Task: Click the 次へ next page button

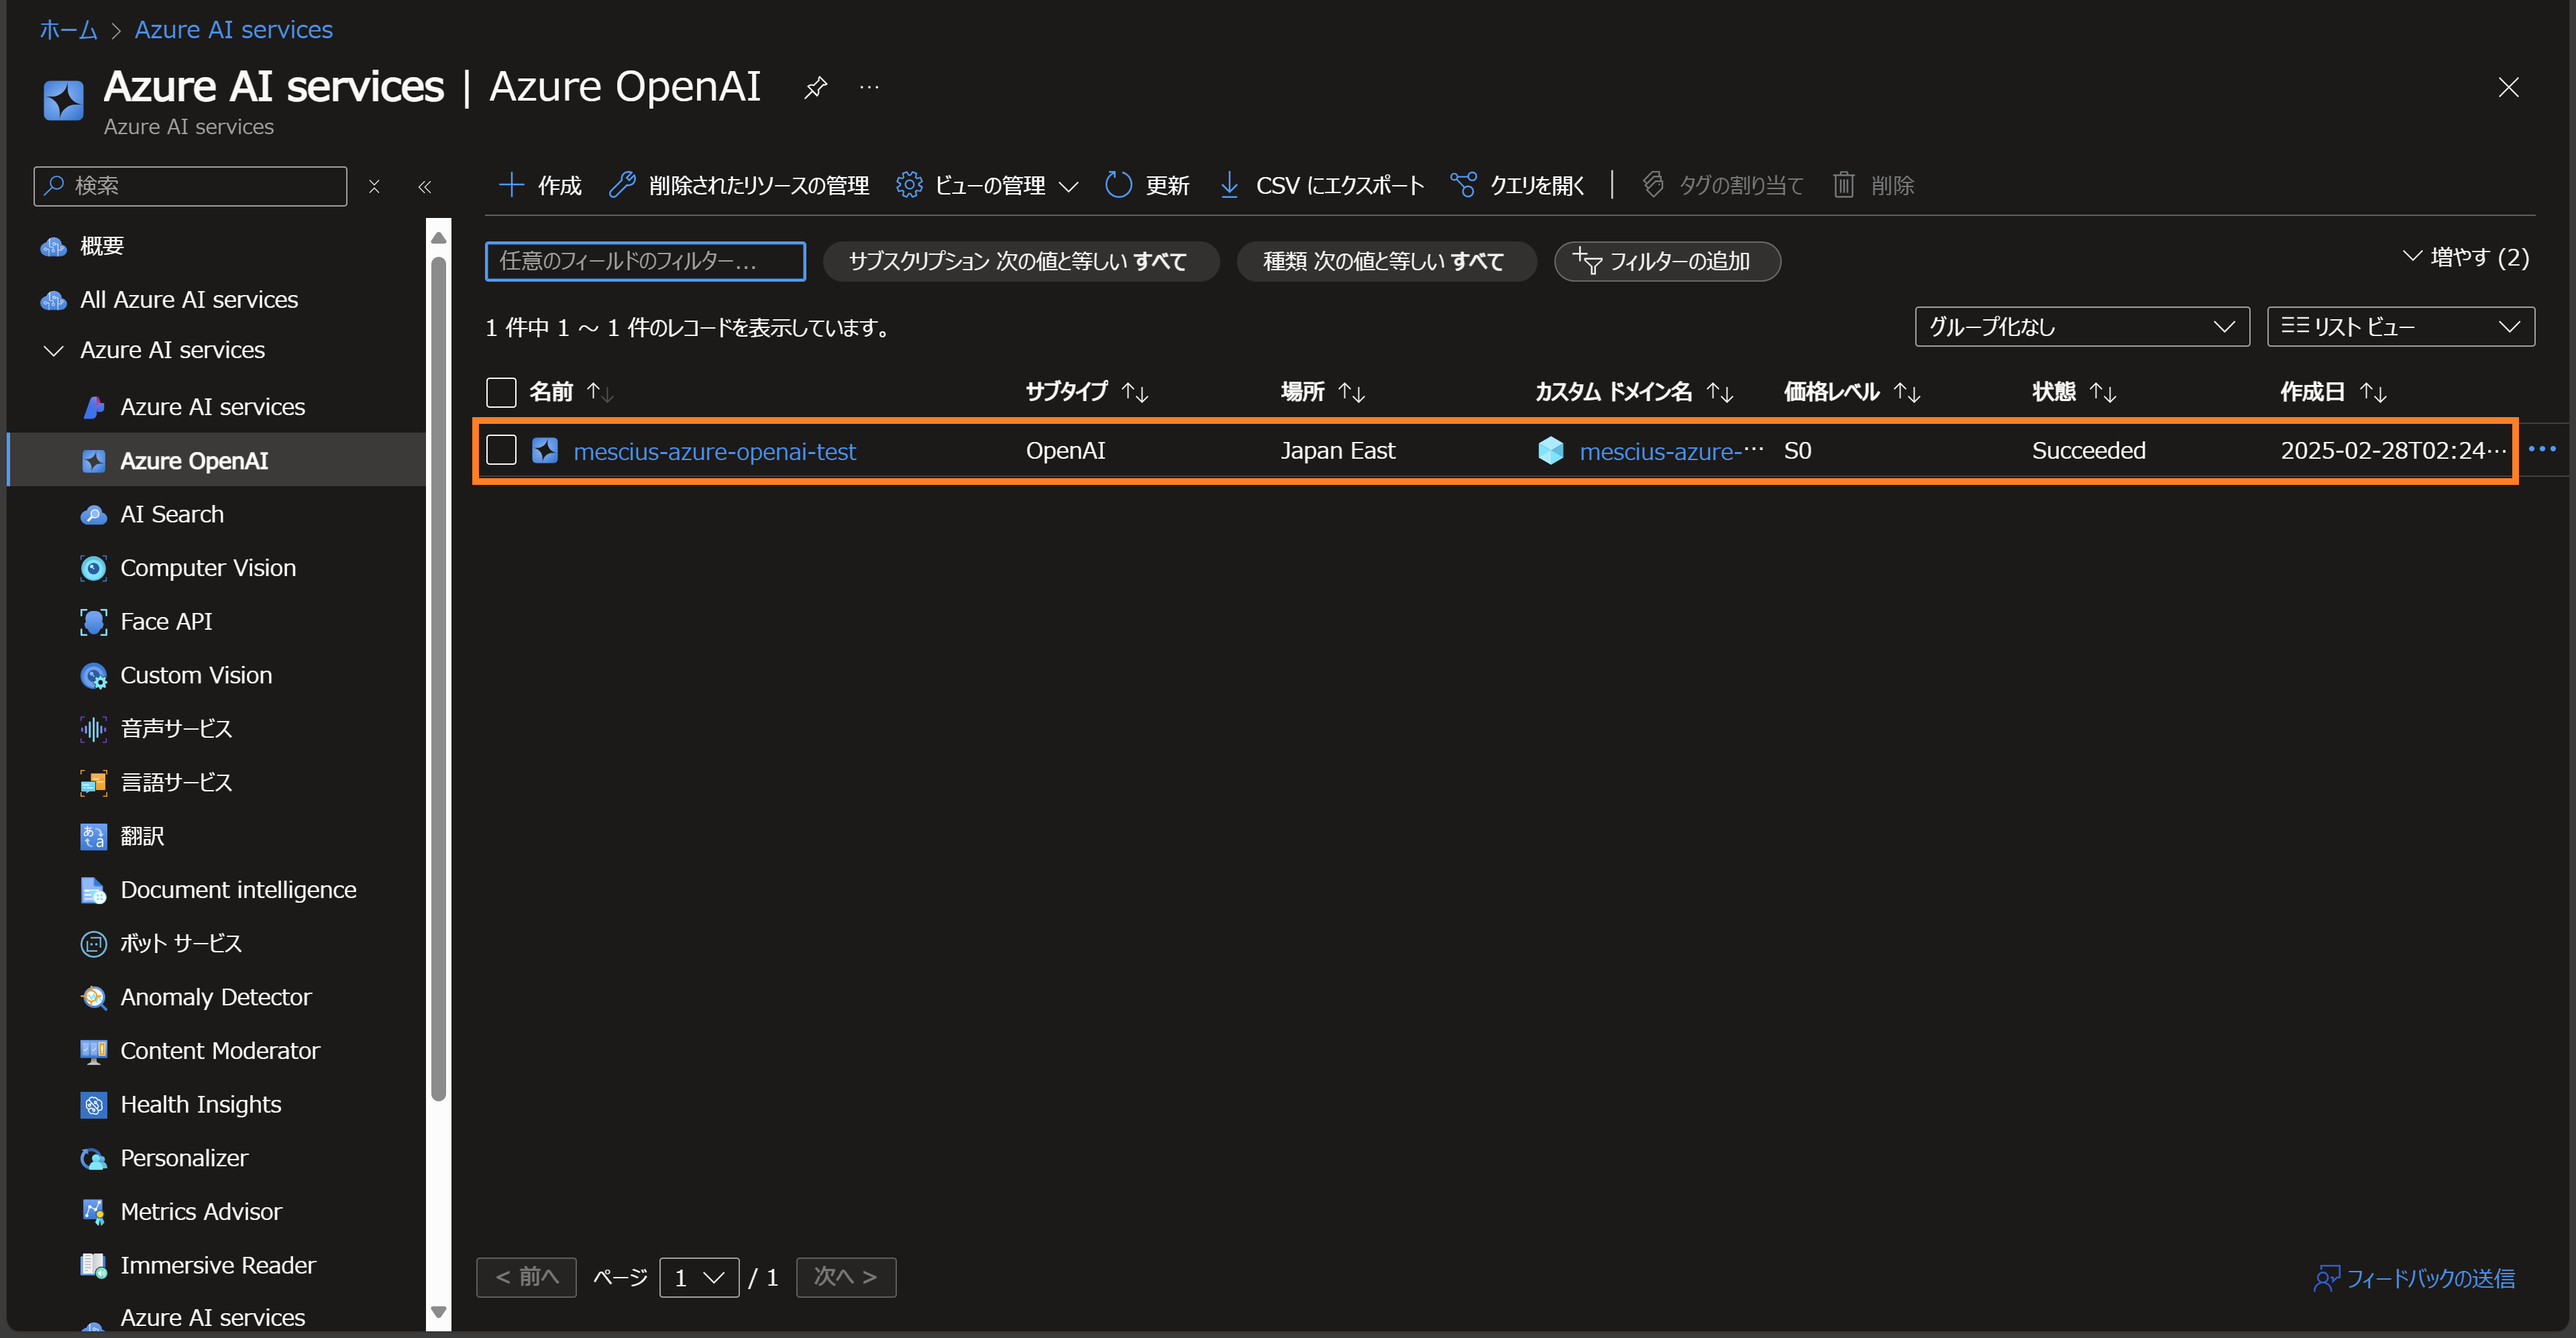Action: click(x=846, y=1277)
